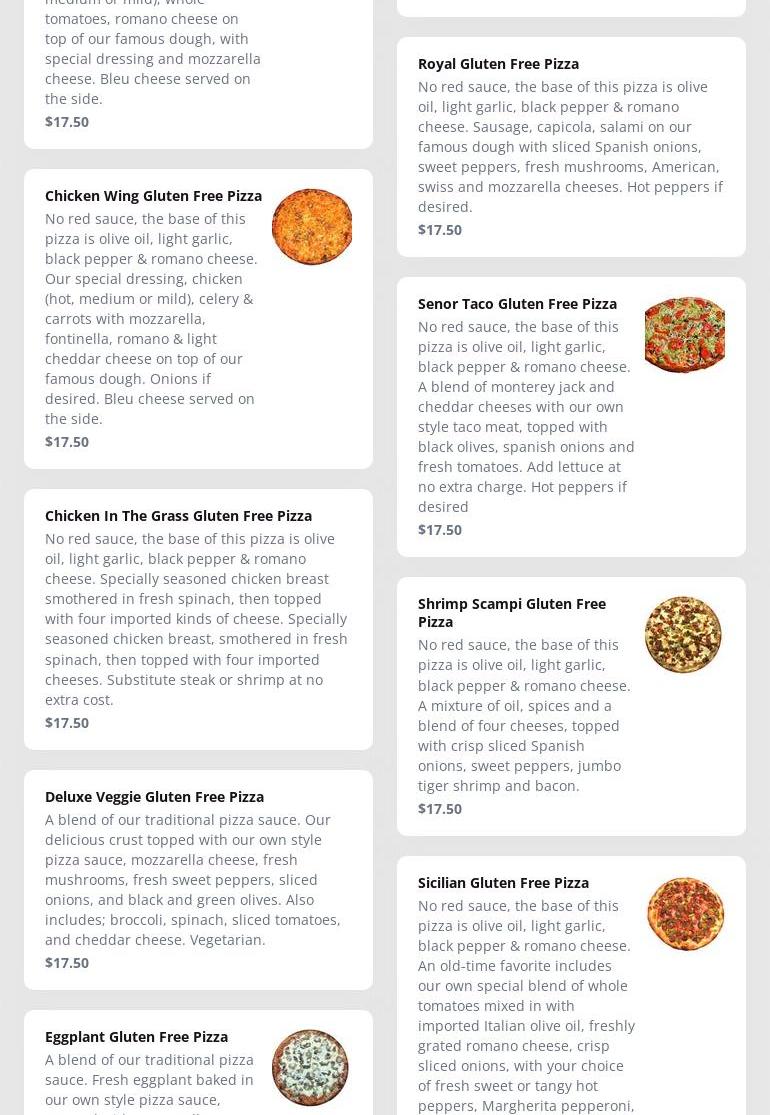Select the Shrimp Scampi pizza thumbnail

point(683,635)
